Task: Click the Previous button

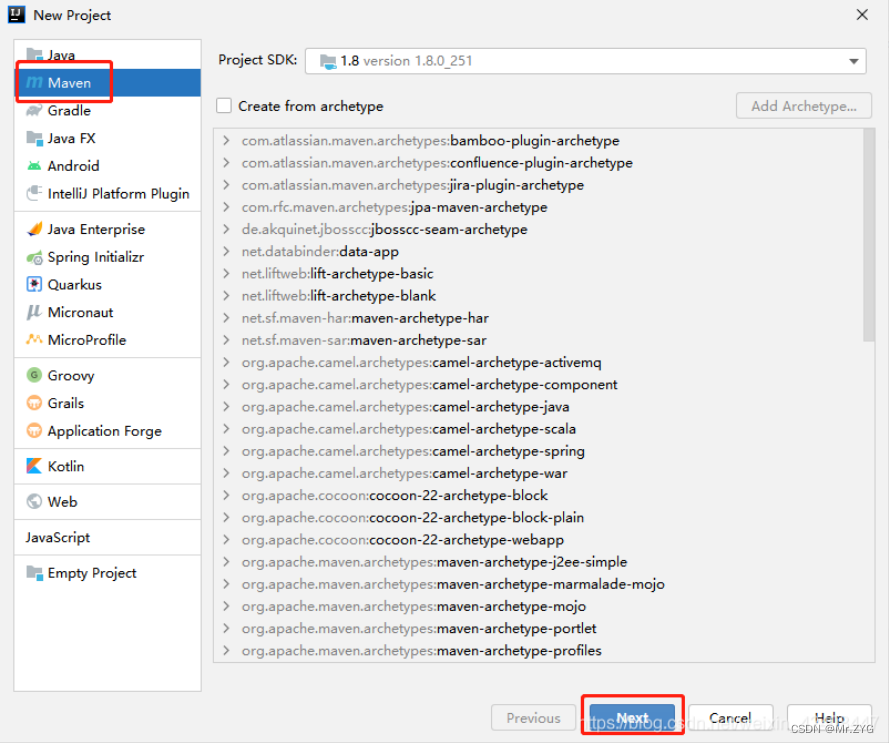Action: pyautogui.click(x=534, y=717)
